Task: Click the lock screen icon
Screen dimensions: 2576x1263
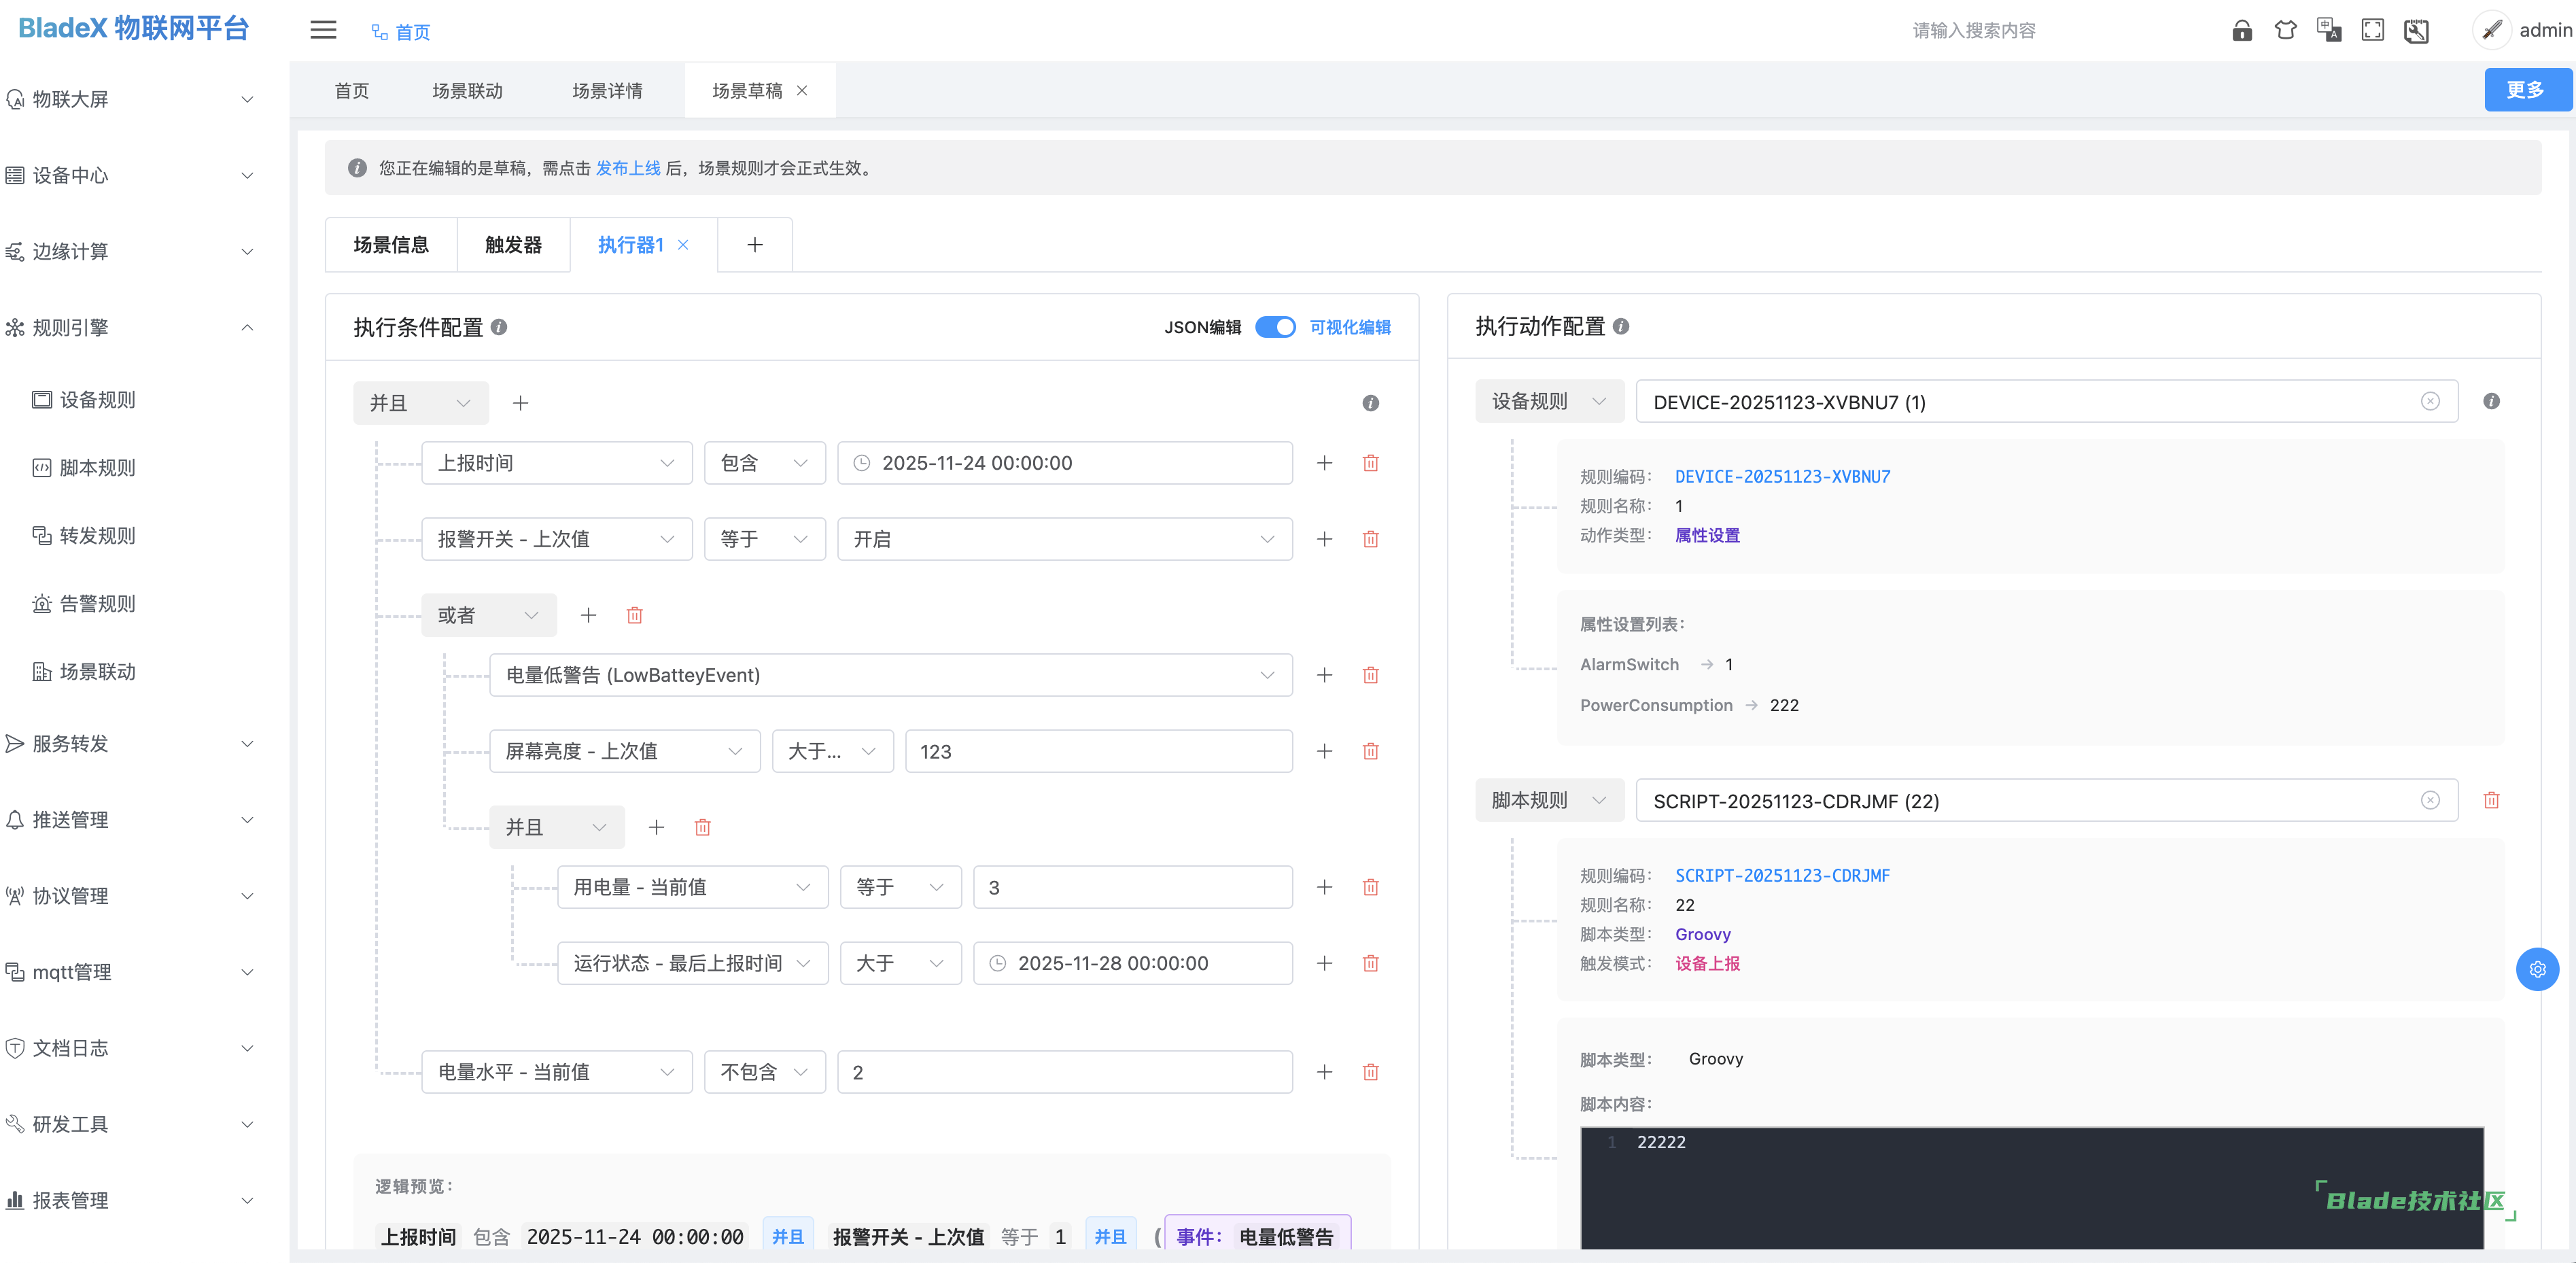Action: point(2241,31)
